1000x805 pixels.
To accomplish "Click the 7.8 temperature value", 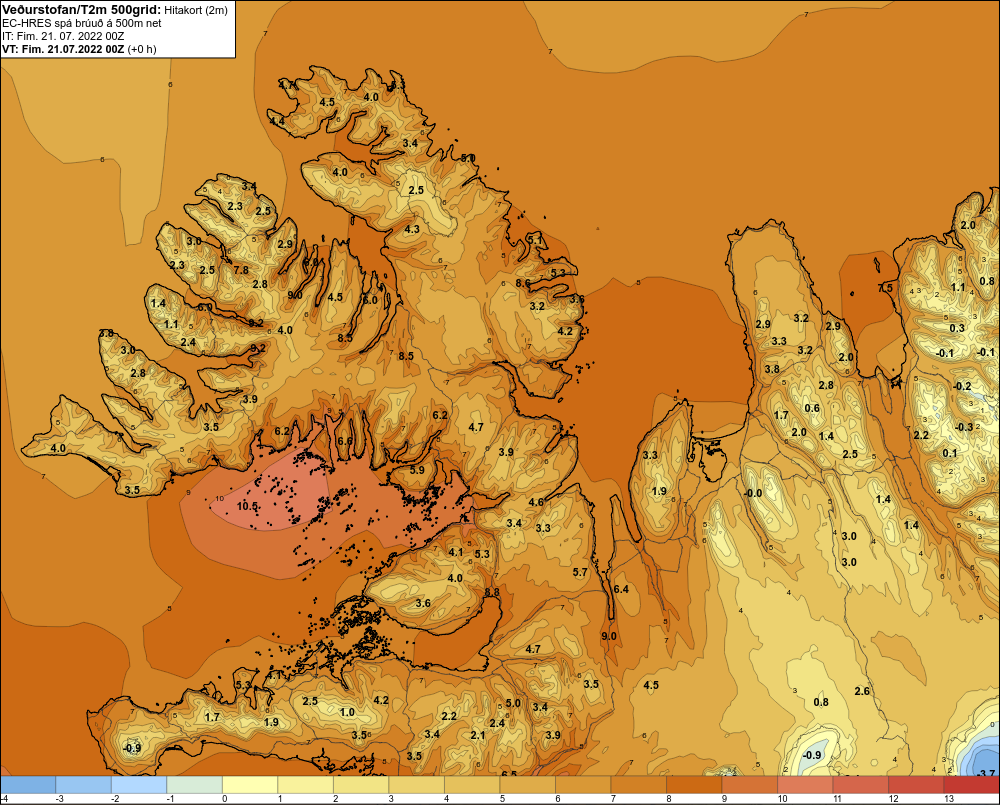I will pos(241,270).
